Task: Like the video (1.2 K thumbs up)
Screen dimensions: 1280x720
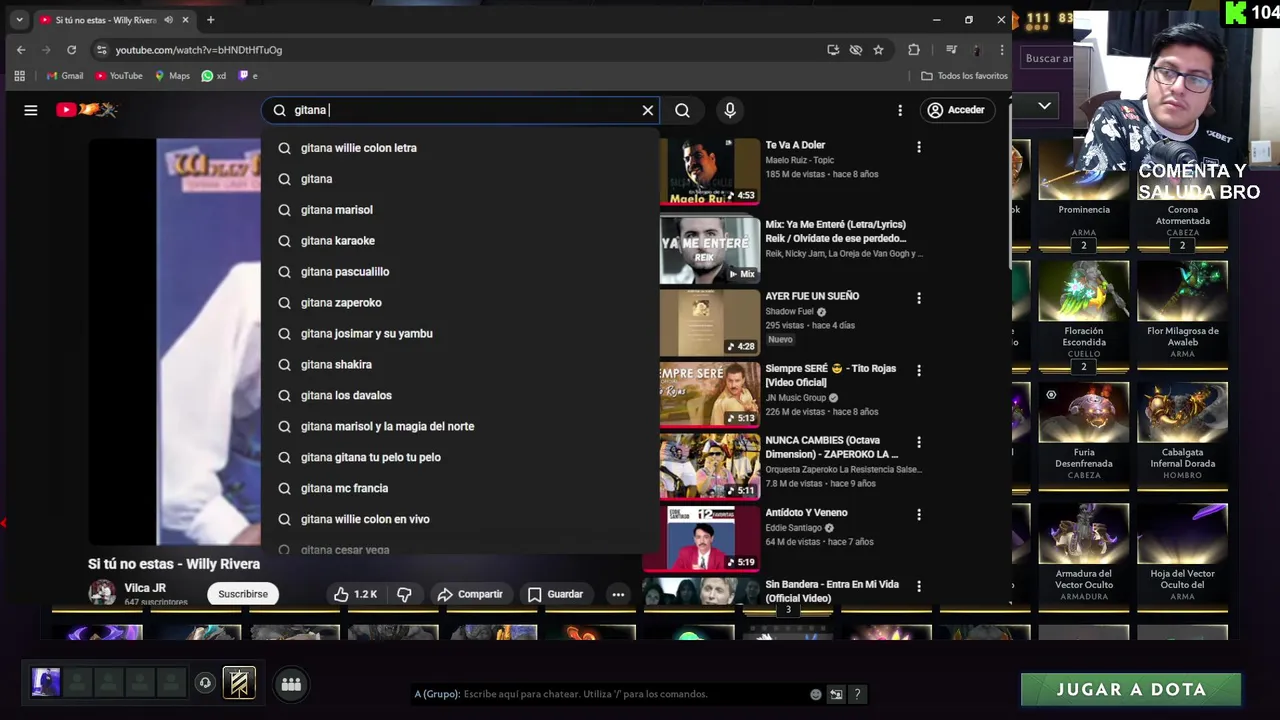Action: coord(356,594)
